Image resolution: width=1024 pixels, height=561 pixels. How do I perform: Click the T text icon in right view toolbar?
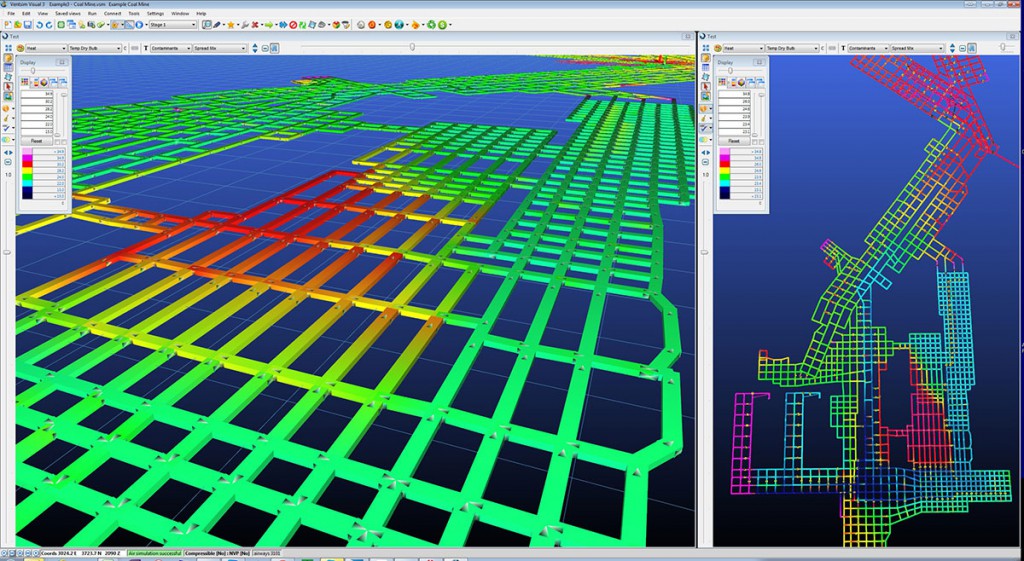click(843, 48)
